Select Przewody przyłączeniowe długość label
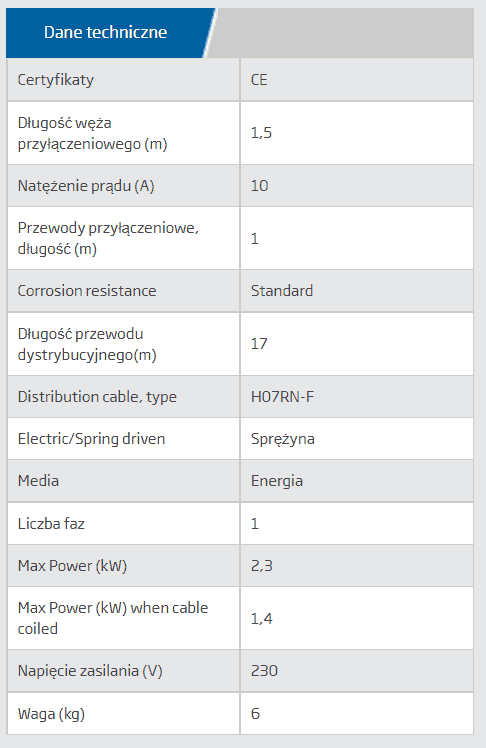Image resolution: width=486 pixels, height=748 pixels. pyautogui.click(x=108, y=238)
